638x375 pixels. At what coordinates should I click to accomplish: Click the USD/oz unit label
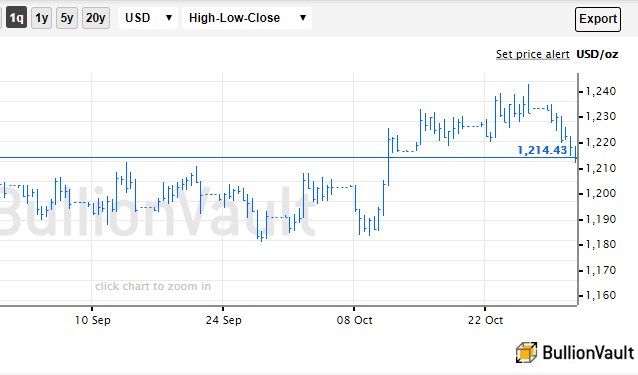pyautogui.click(x=597, y=54)
